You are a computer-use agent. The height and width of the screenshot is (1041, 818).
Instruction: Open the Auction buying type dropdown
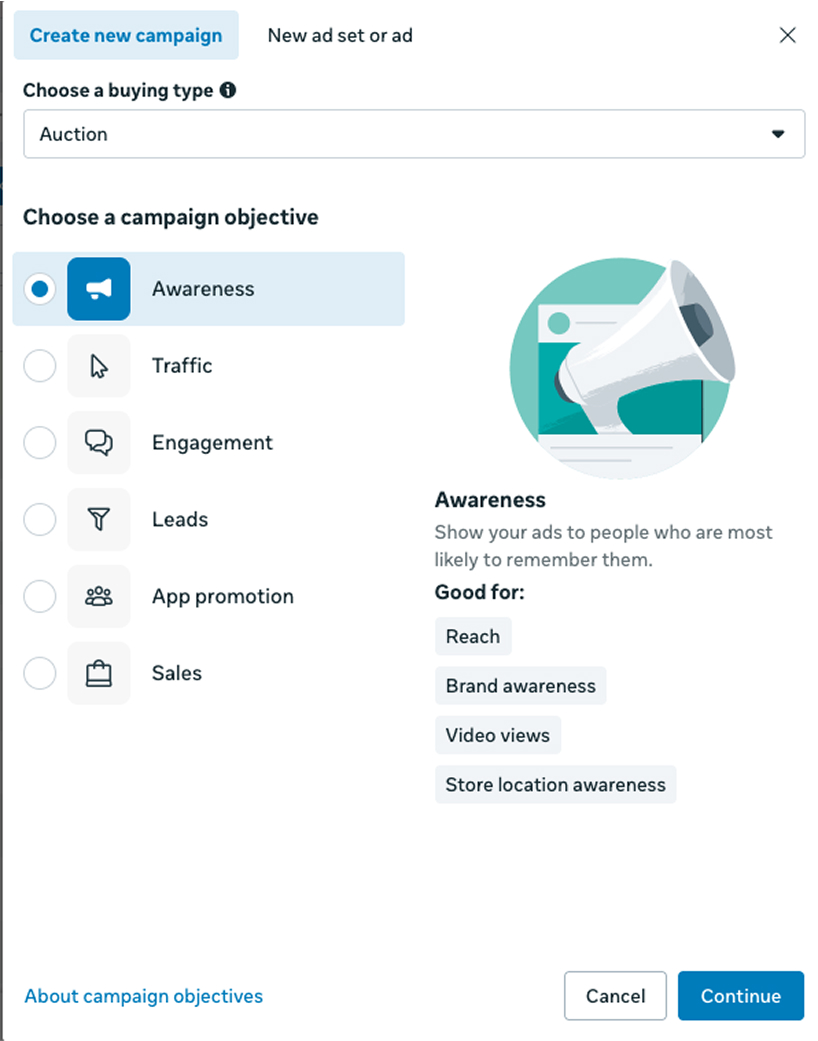click(x=413, y=134)
